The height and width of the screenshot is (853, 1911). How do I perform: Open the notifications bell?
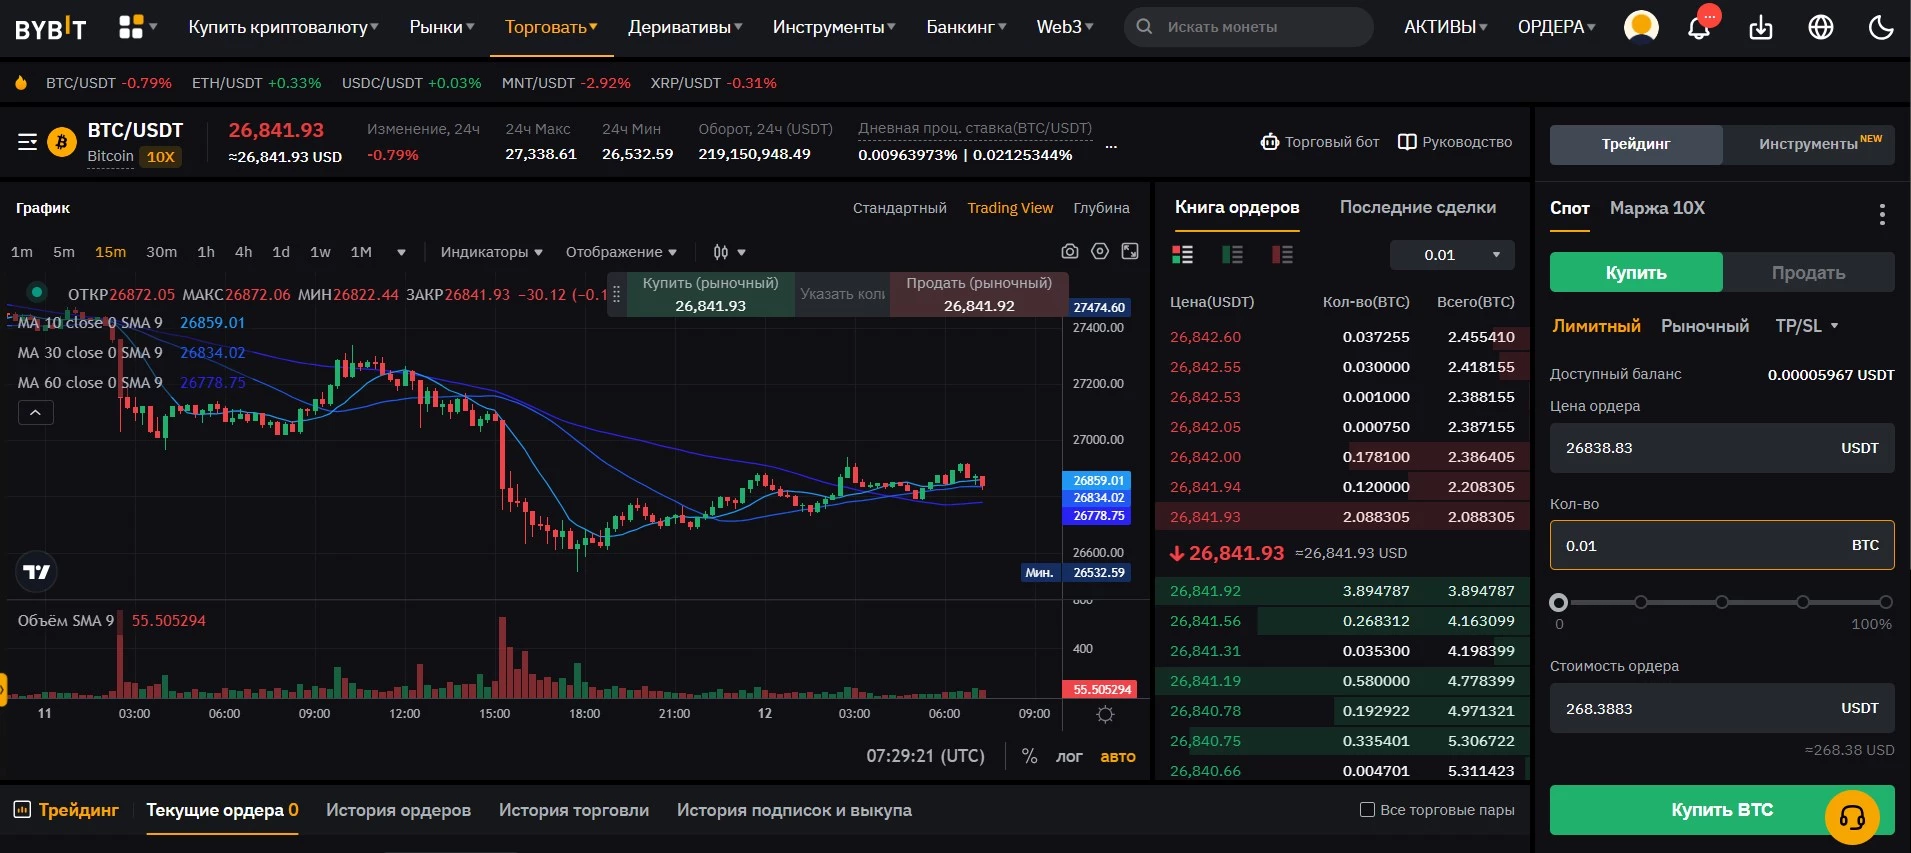pos(1698,28)
